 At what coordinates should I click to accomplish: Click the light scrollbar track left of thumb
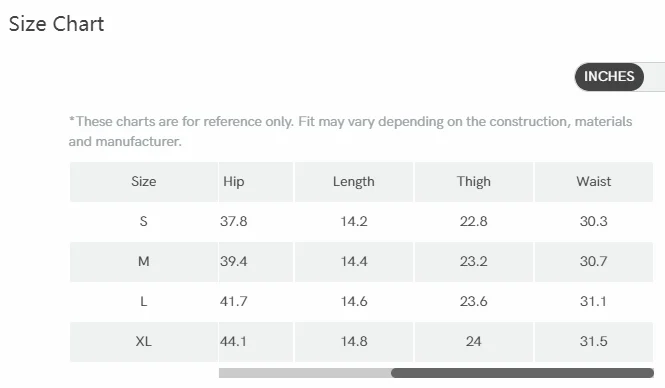click(305, 373)
